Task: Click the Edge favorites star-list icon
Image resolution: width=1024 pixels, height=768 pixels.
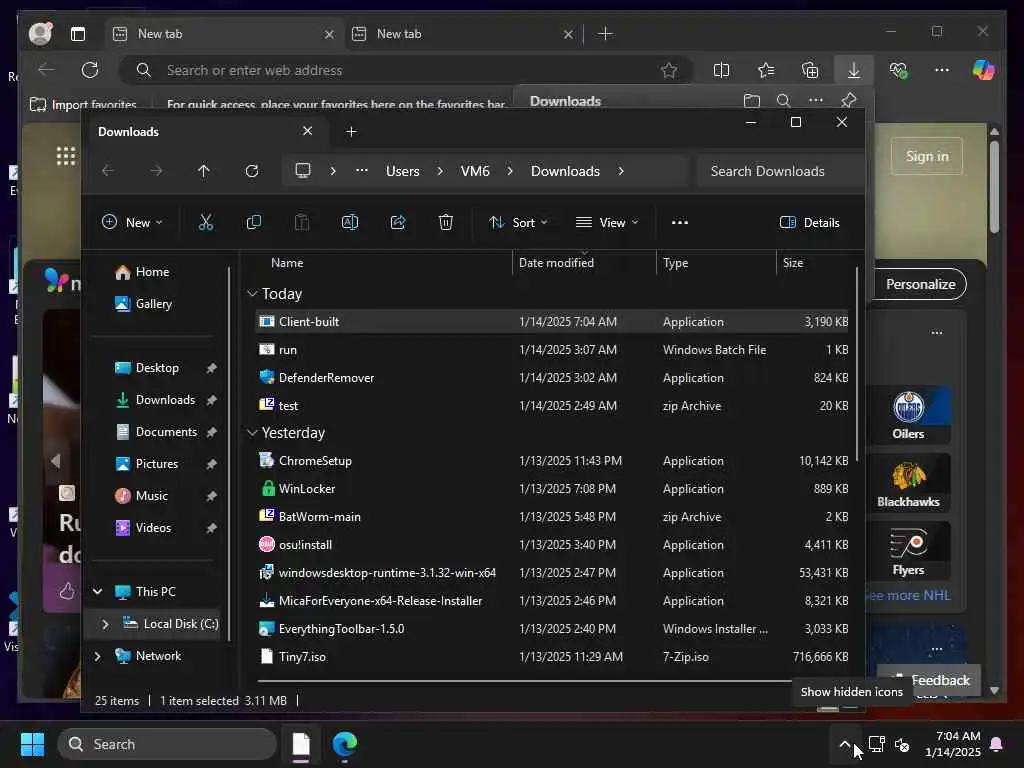Action: click(x=766, y=70)
